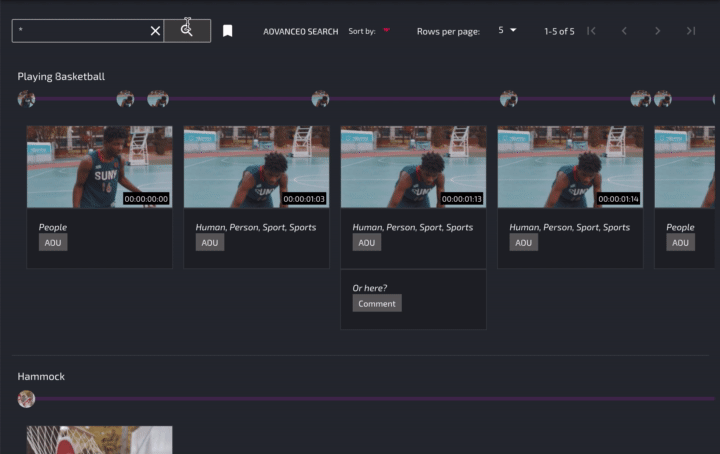
Task: Select first timeline marker on Playing Basketball track
Action: click(27, 99)
